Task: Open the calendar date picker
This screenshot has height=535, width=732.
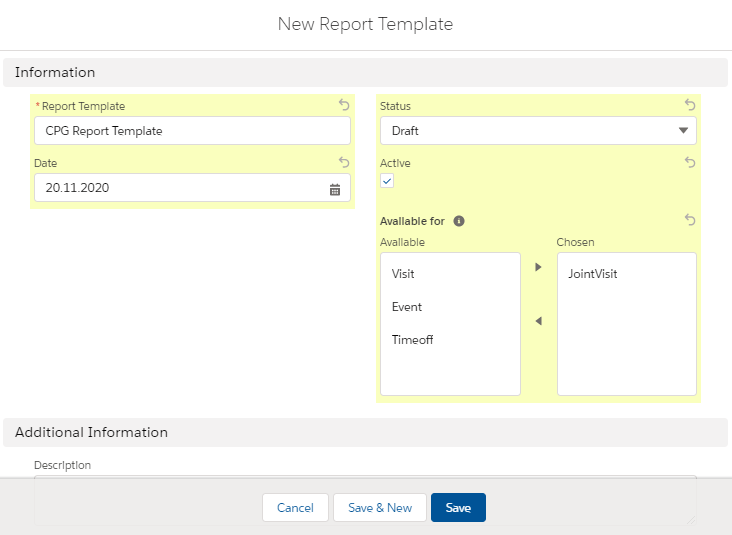Action: [x=335, y=190]
